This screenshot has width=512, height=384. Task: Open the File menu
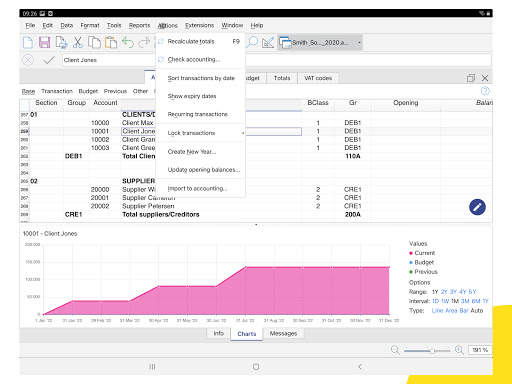pos(30,25)
